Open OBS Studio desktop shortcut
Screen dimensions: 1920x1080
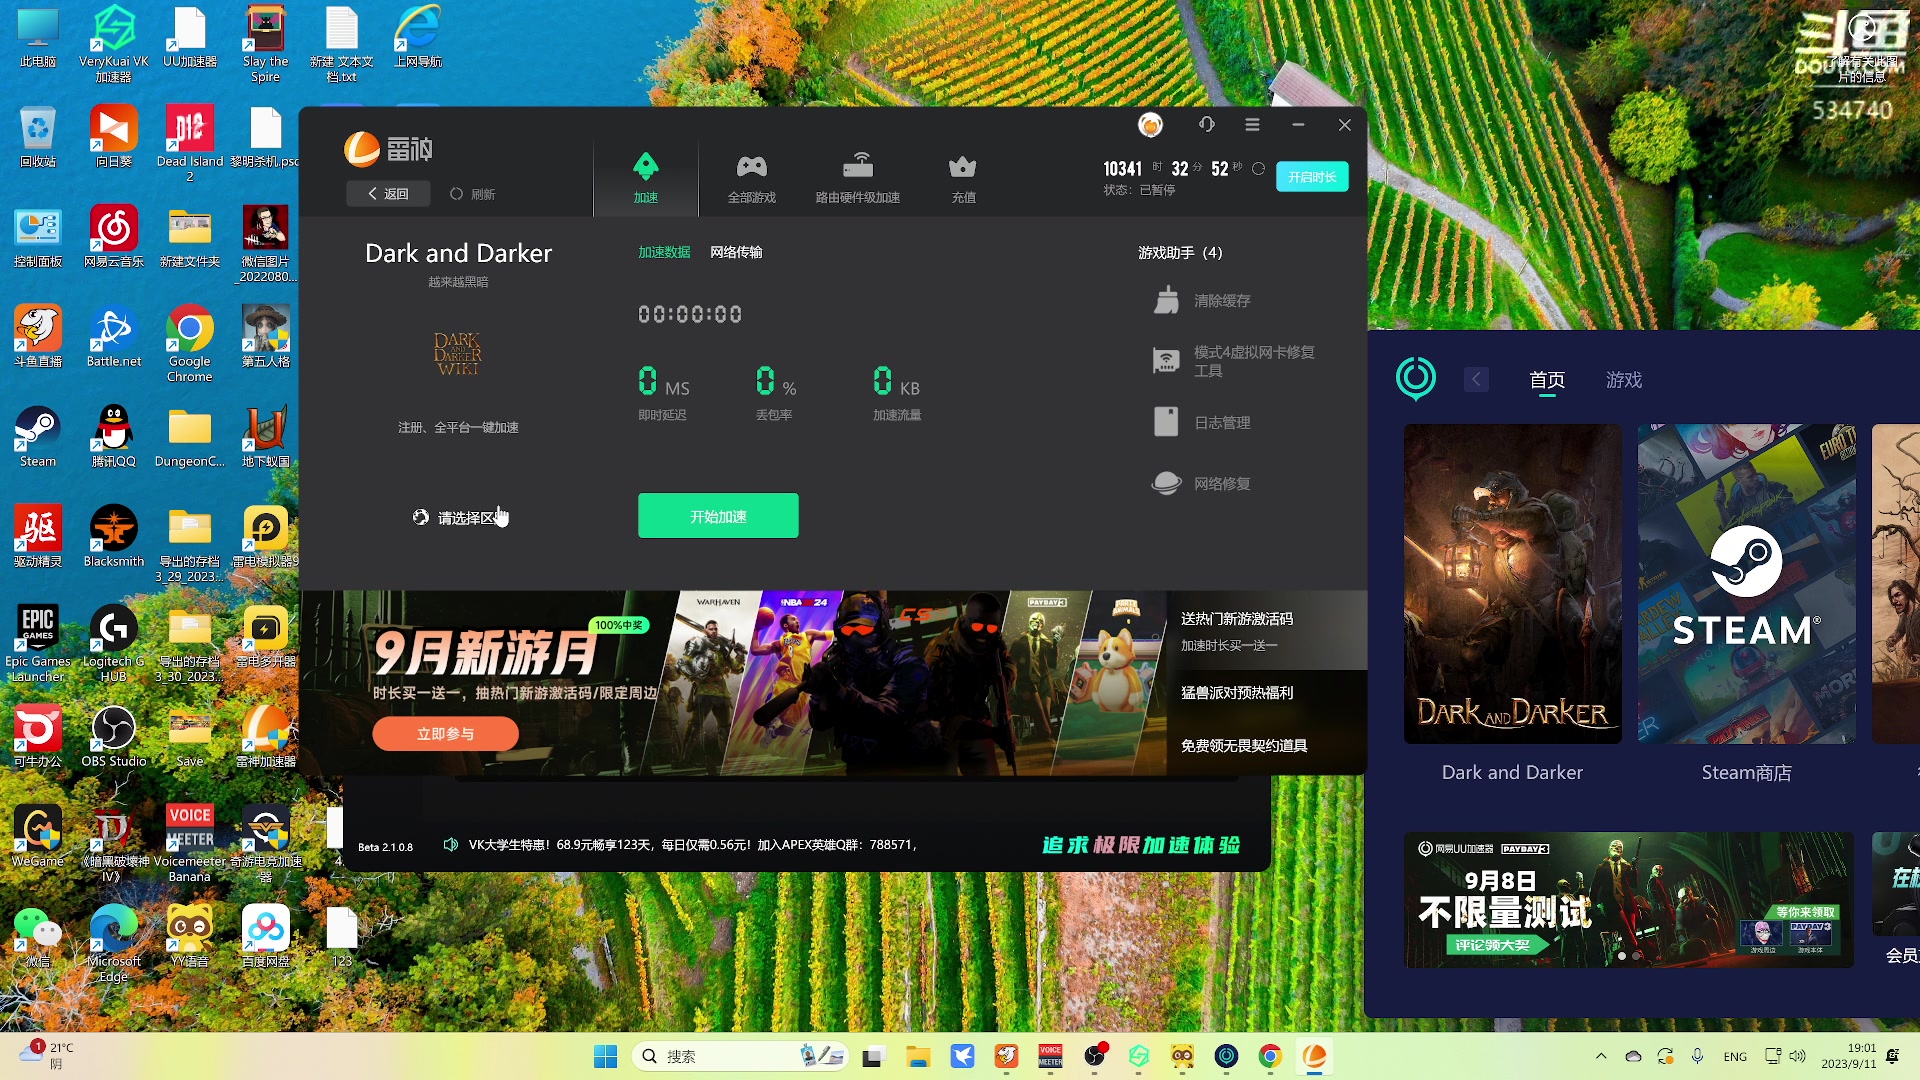(114, 737)
